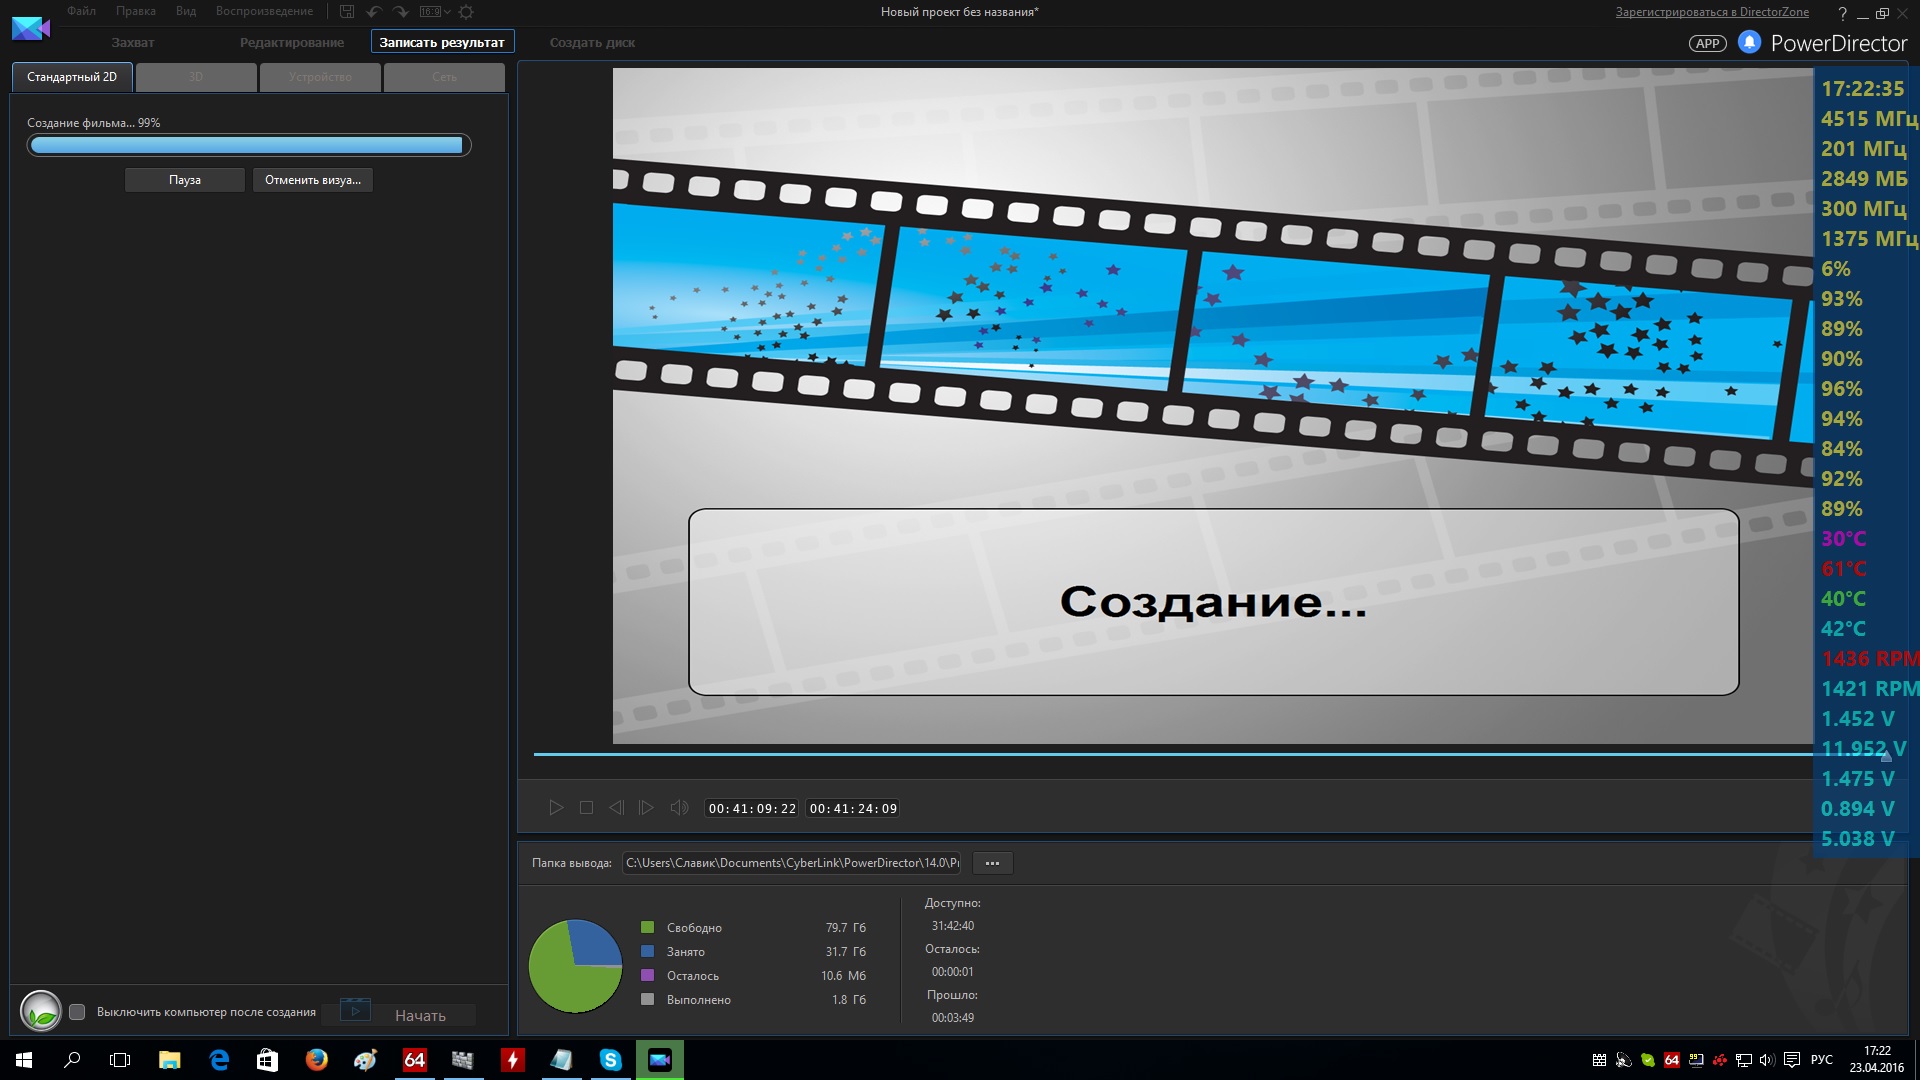The image size is (1920, 1080).
Task: Switch to the Редактирование tab
Action: tap(291, 42)
